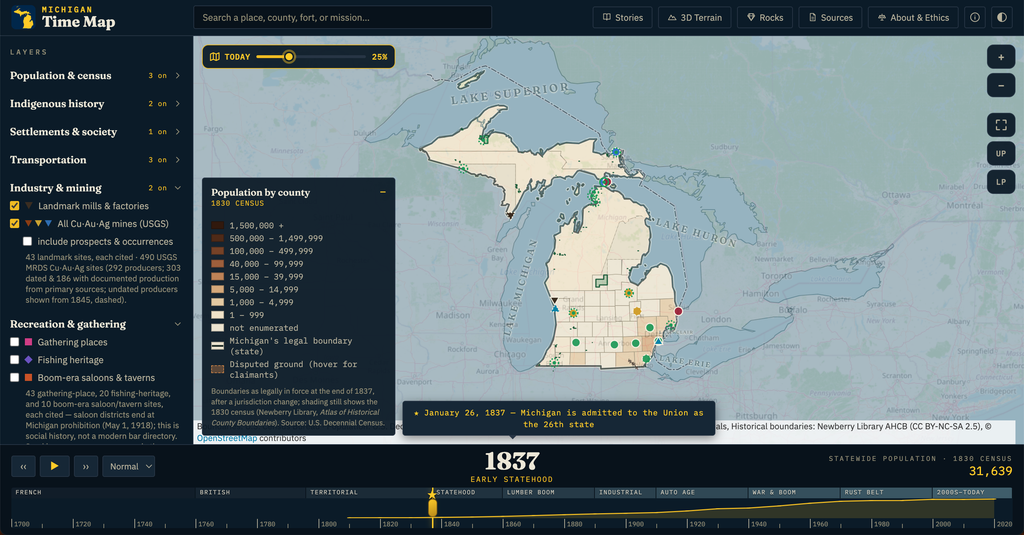Click the map icon beside TODAY
Viewport: 1024px width, 535px height.
pos(215,57)
